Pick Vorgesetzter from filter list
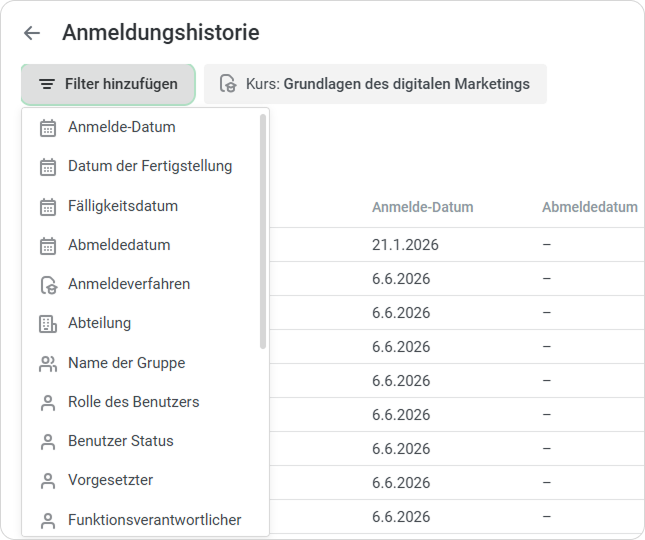 142,480
